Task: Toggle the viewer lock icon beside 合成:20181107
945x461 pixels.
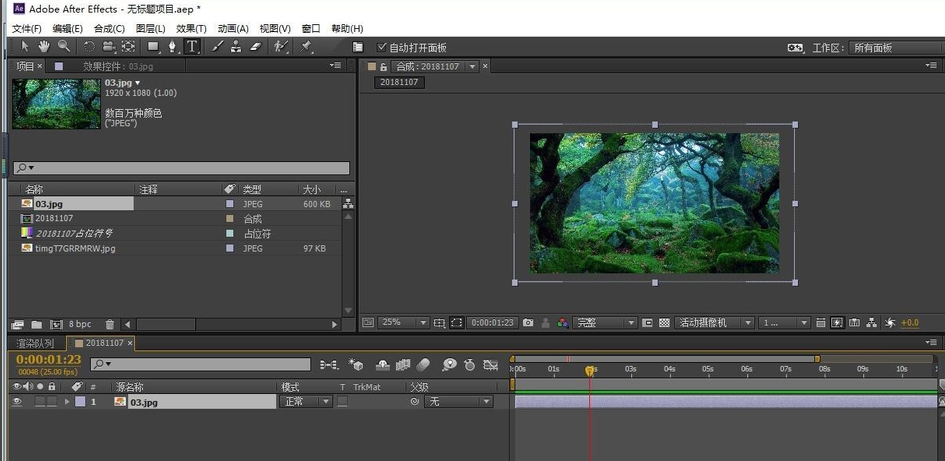Action: pos(383,66)
